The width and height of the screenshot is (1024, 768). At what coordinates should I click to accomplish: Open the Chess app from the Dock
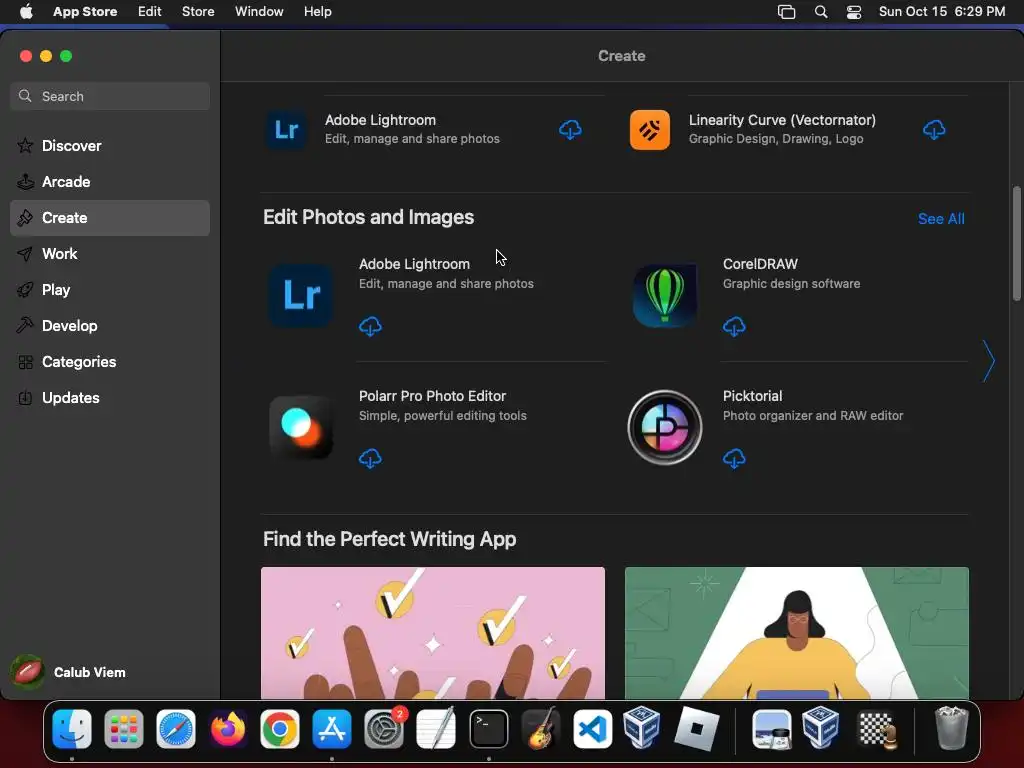point(877,729)
